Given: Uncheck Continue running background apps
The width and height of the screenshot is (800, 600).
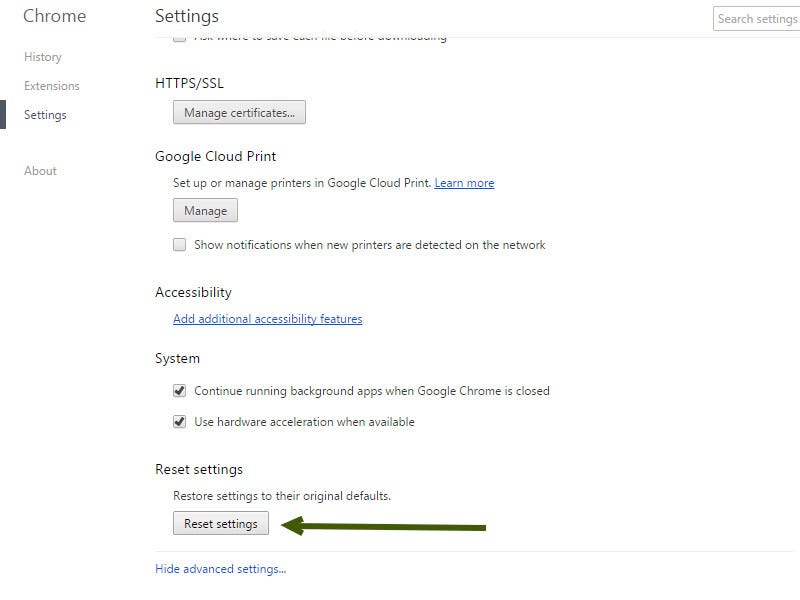Looking at the screenshot, I should [180, 391].
